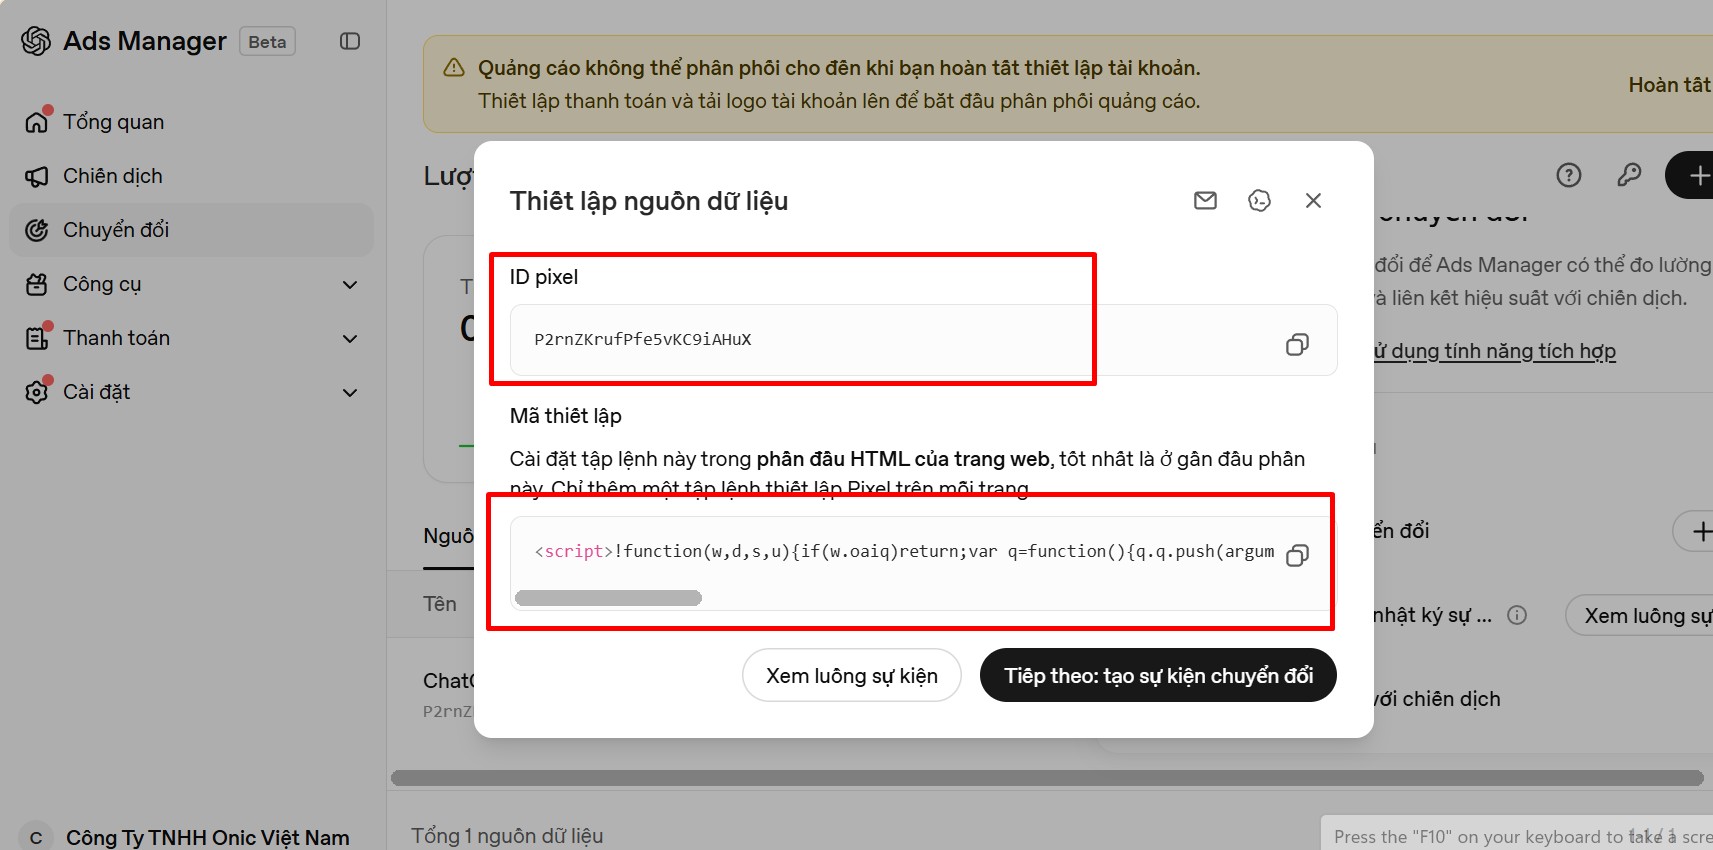This screenshot has width=1713, height=850.
Task: Click the Thanh toán billing icon
Action: coord(37,338)
